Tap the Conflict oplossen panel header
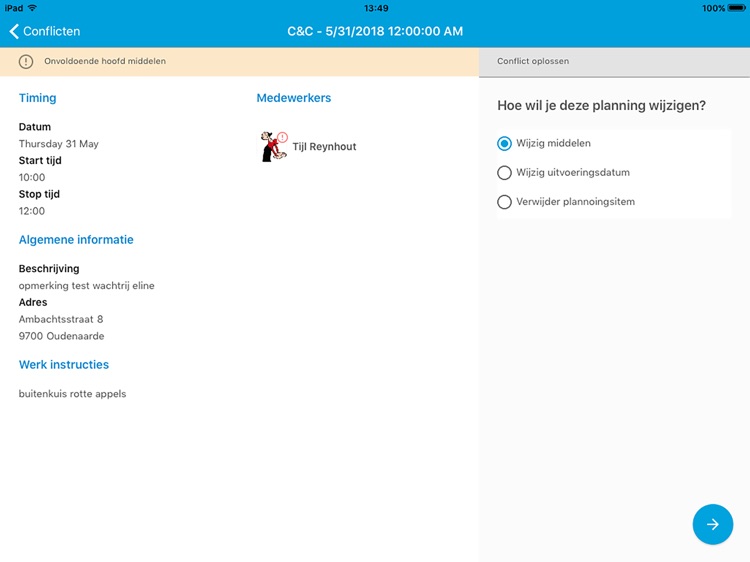This screenshot has width=750, height=562. 614,62
